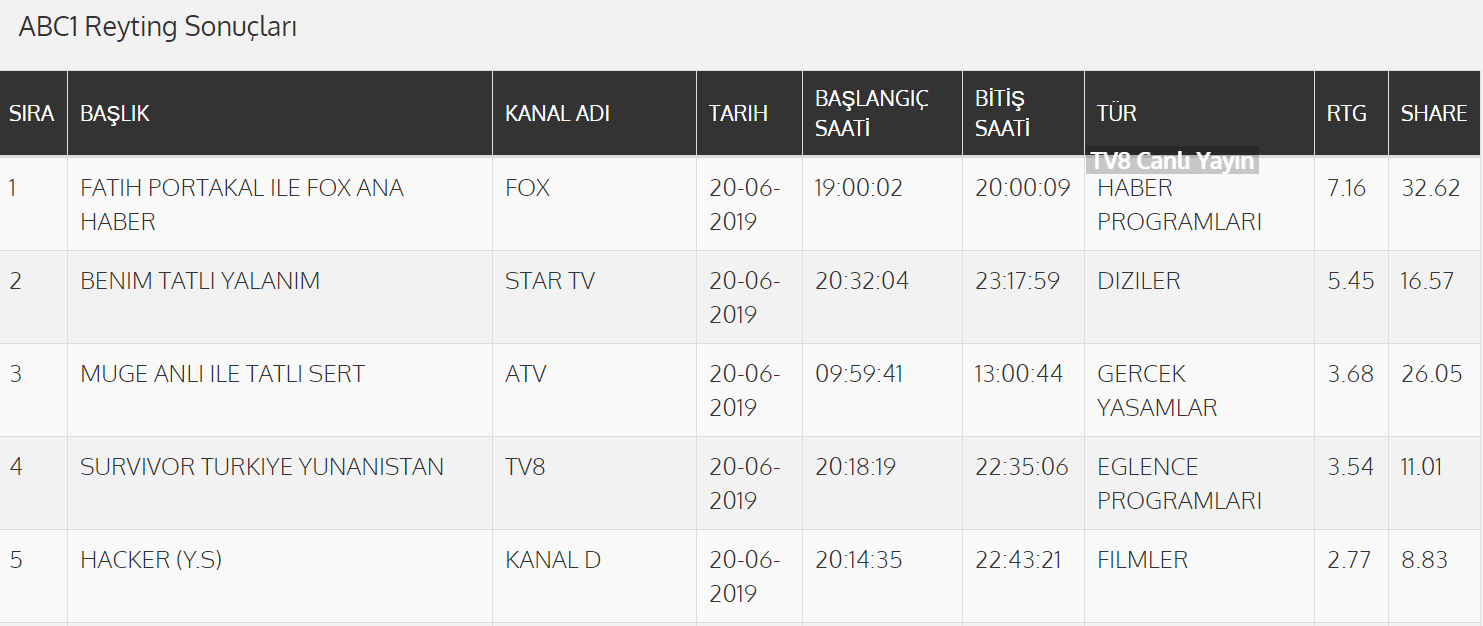The image size is (1483, 626).
Task: Click the ABC1 Reyting Sonuçları heading
Action: [158, 27]
